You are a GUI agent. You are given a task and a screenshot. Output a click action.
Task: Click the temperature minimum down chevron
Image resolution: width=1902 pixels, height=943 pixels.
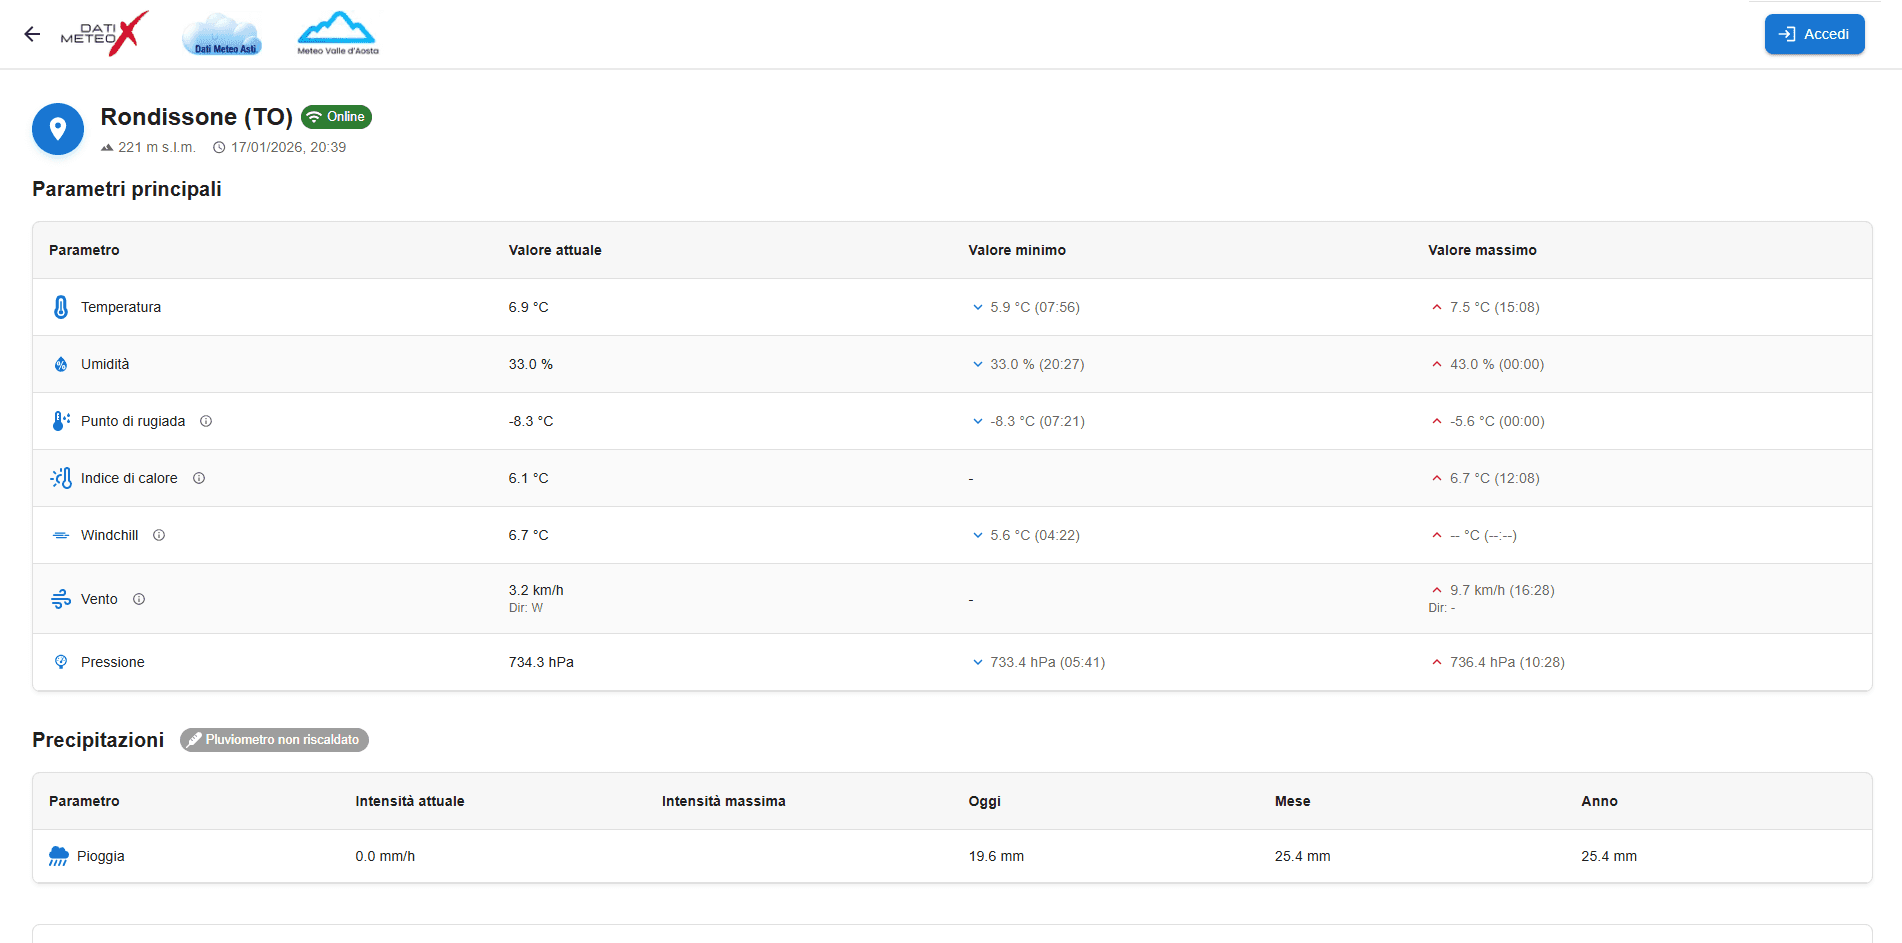coord(978,307)
